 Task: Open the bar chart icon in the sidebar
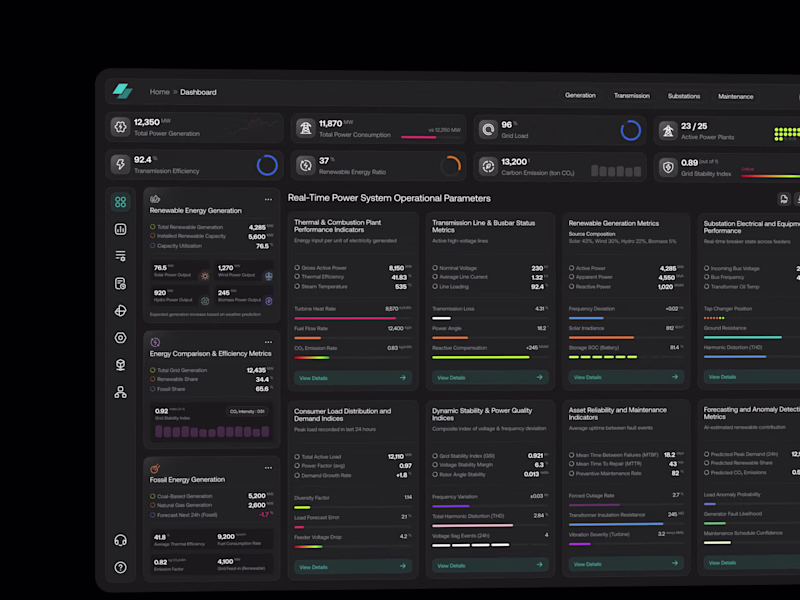[120, 229]
